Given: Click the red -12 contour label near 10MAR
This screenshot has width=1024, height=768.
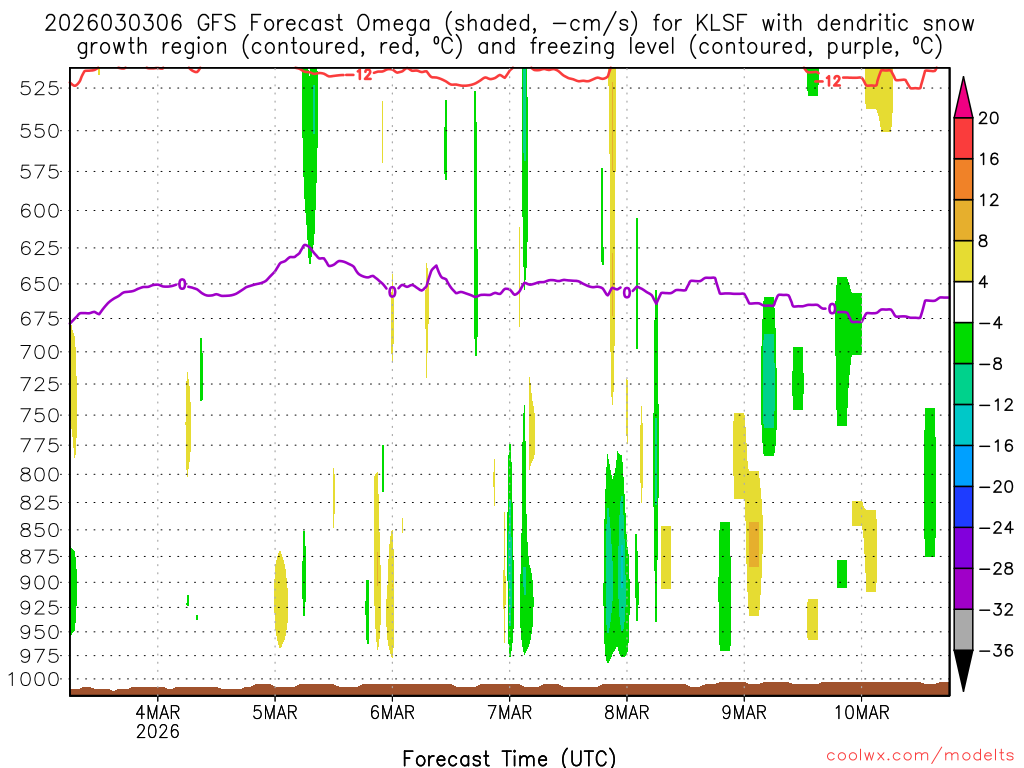Looking at the screenshot, I should [x=827, y=81].
